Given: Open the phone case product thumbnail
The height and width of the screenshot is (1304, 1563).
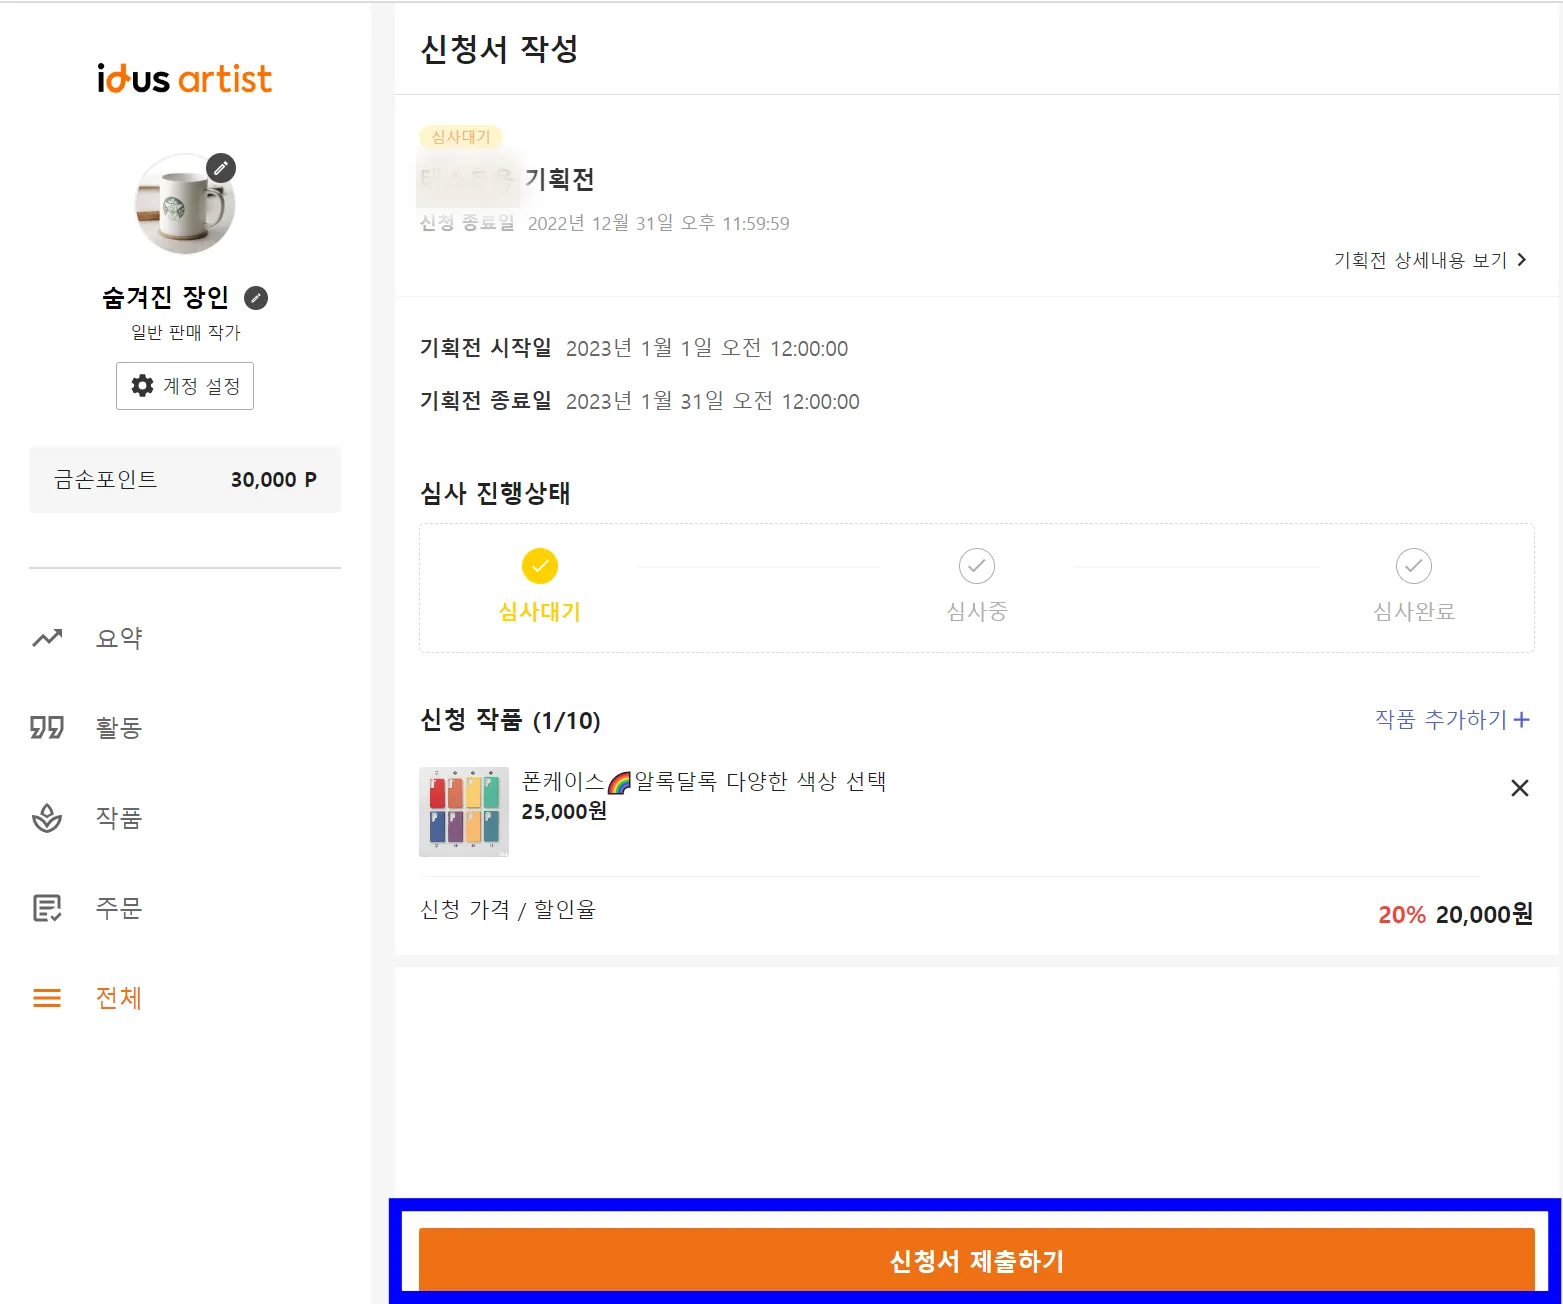Looking at the screenshot, I should click(464, 812).
